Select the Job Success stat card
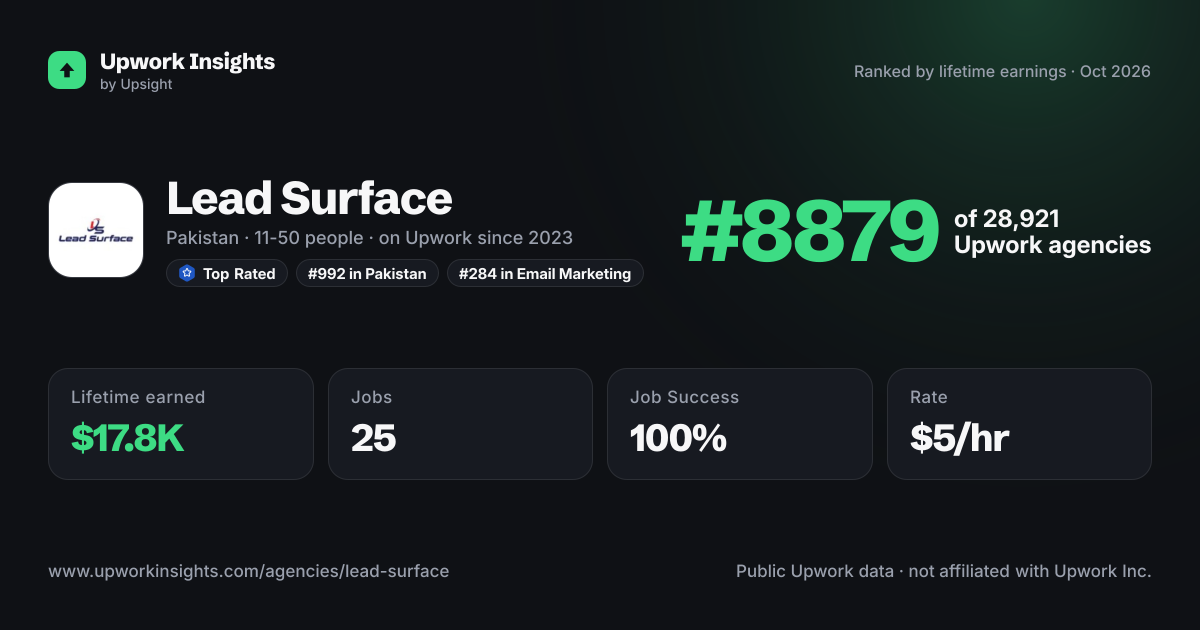1200x630 pixels. click(x=740, y=424)
